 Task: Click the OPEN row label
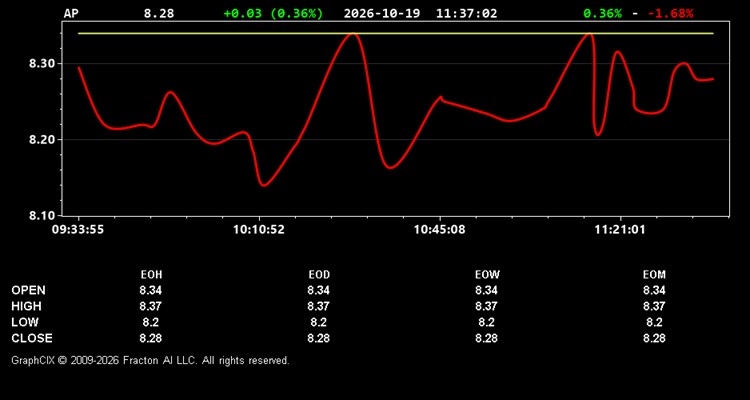click(29, 290)
